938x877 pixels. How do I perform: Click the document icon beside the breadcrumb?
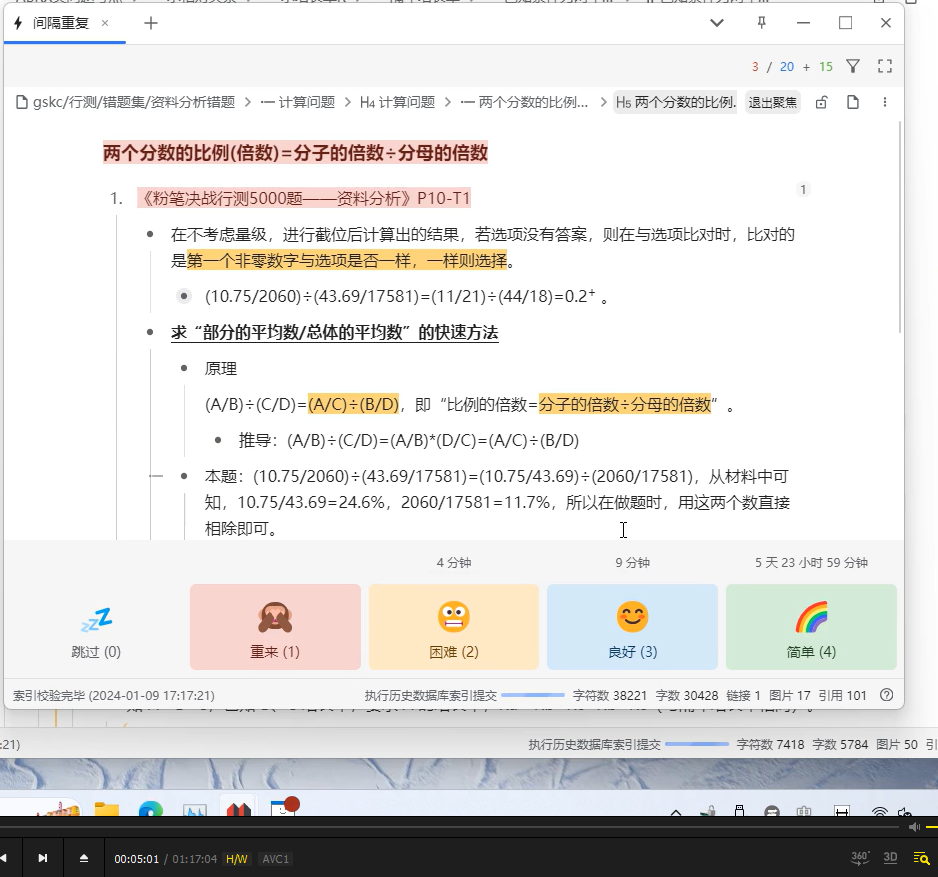(x=853, y=102)
